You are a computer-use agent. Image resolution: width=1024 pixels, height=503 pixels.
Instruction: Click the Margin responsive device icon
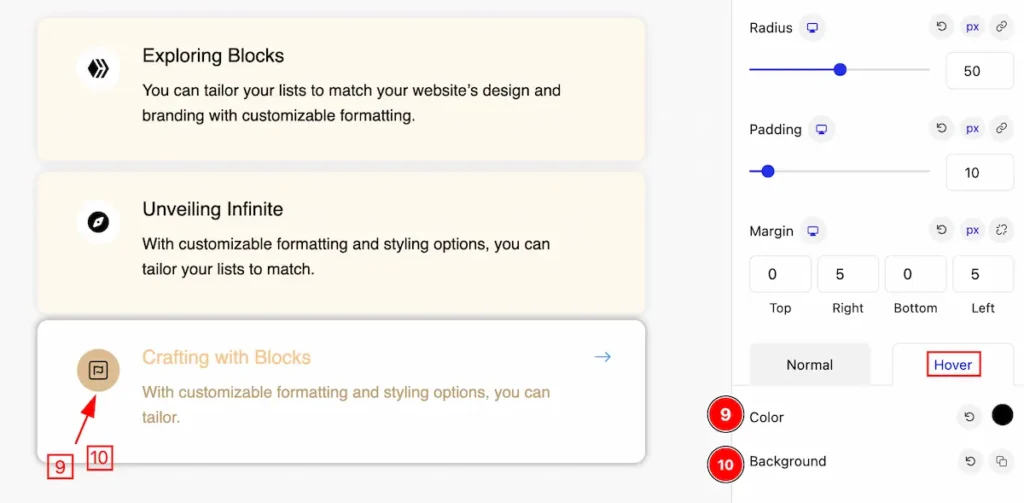pos(813,231)
